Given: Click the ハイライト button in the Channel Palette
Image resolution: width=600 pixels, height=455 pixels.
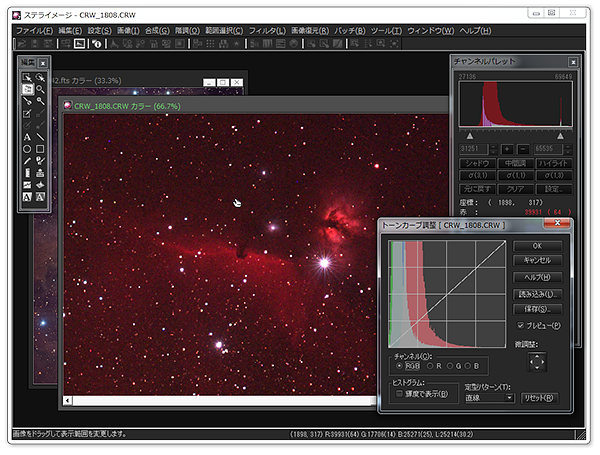Looking at the screenshot, I should [x=554, y=163].
